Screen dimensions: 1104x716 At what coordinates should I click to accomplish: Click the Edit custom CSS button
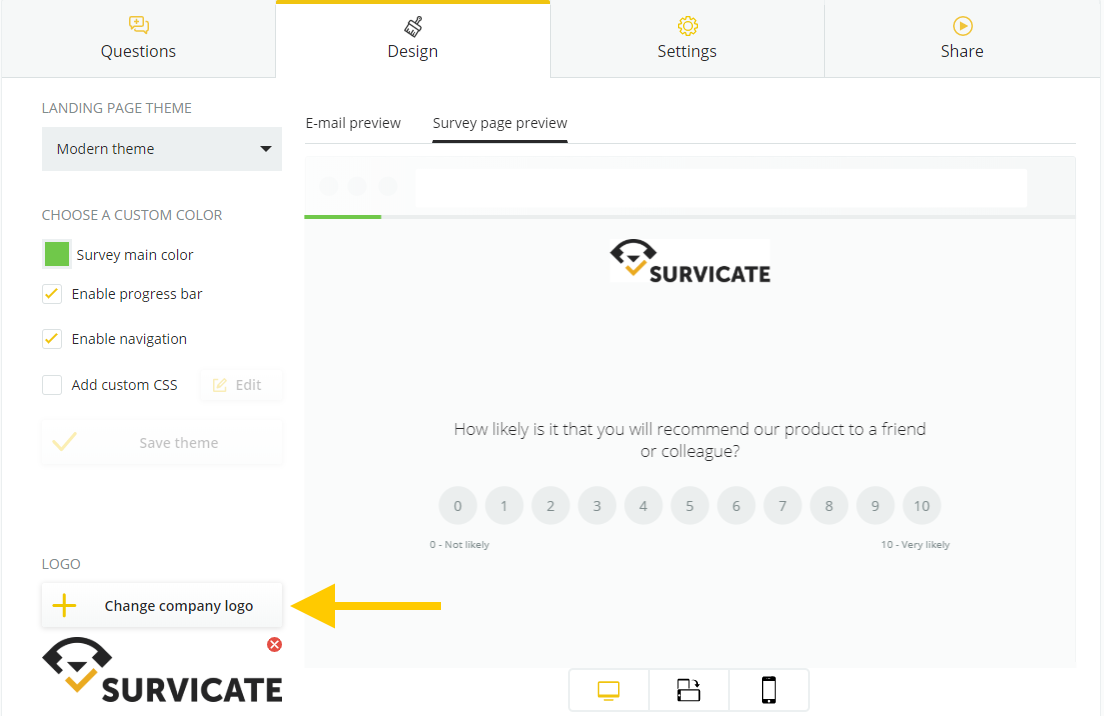point(242,385)
